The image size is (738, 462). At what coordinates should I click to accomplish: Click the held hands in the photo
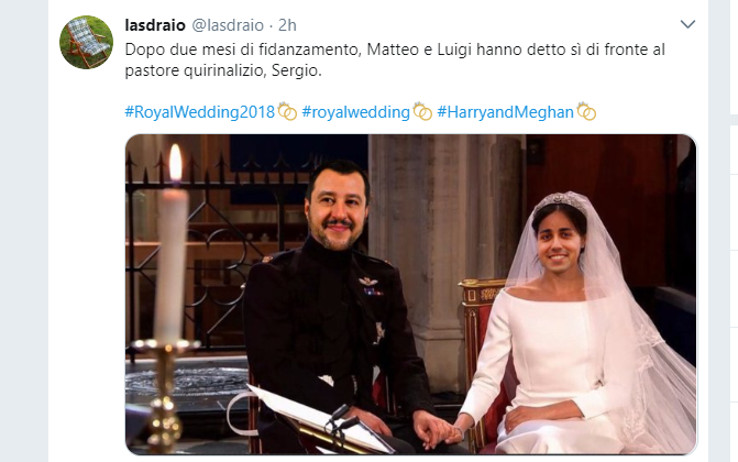(440, 430)
